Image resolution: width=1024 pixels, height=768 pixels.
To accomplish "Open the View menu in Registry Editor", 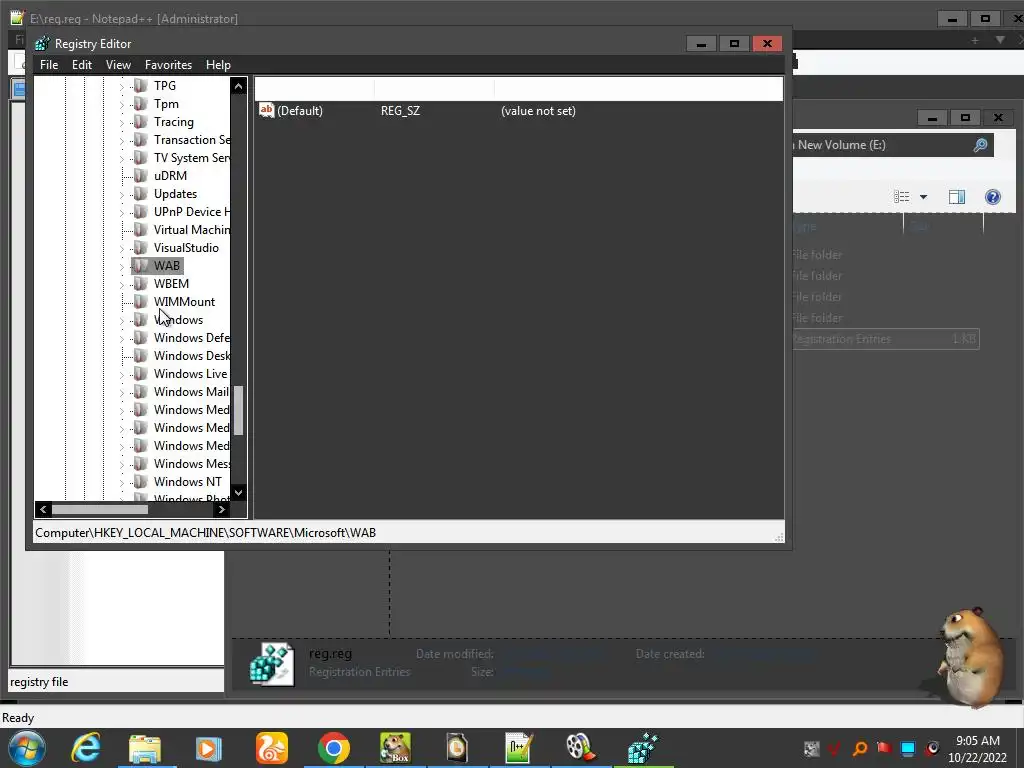I will [118, 65].
